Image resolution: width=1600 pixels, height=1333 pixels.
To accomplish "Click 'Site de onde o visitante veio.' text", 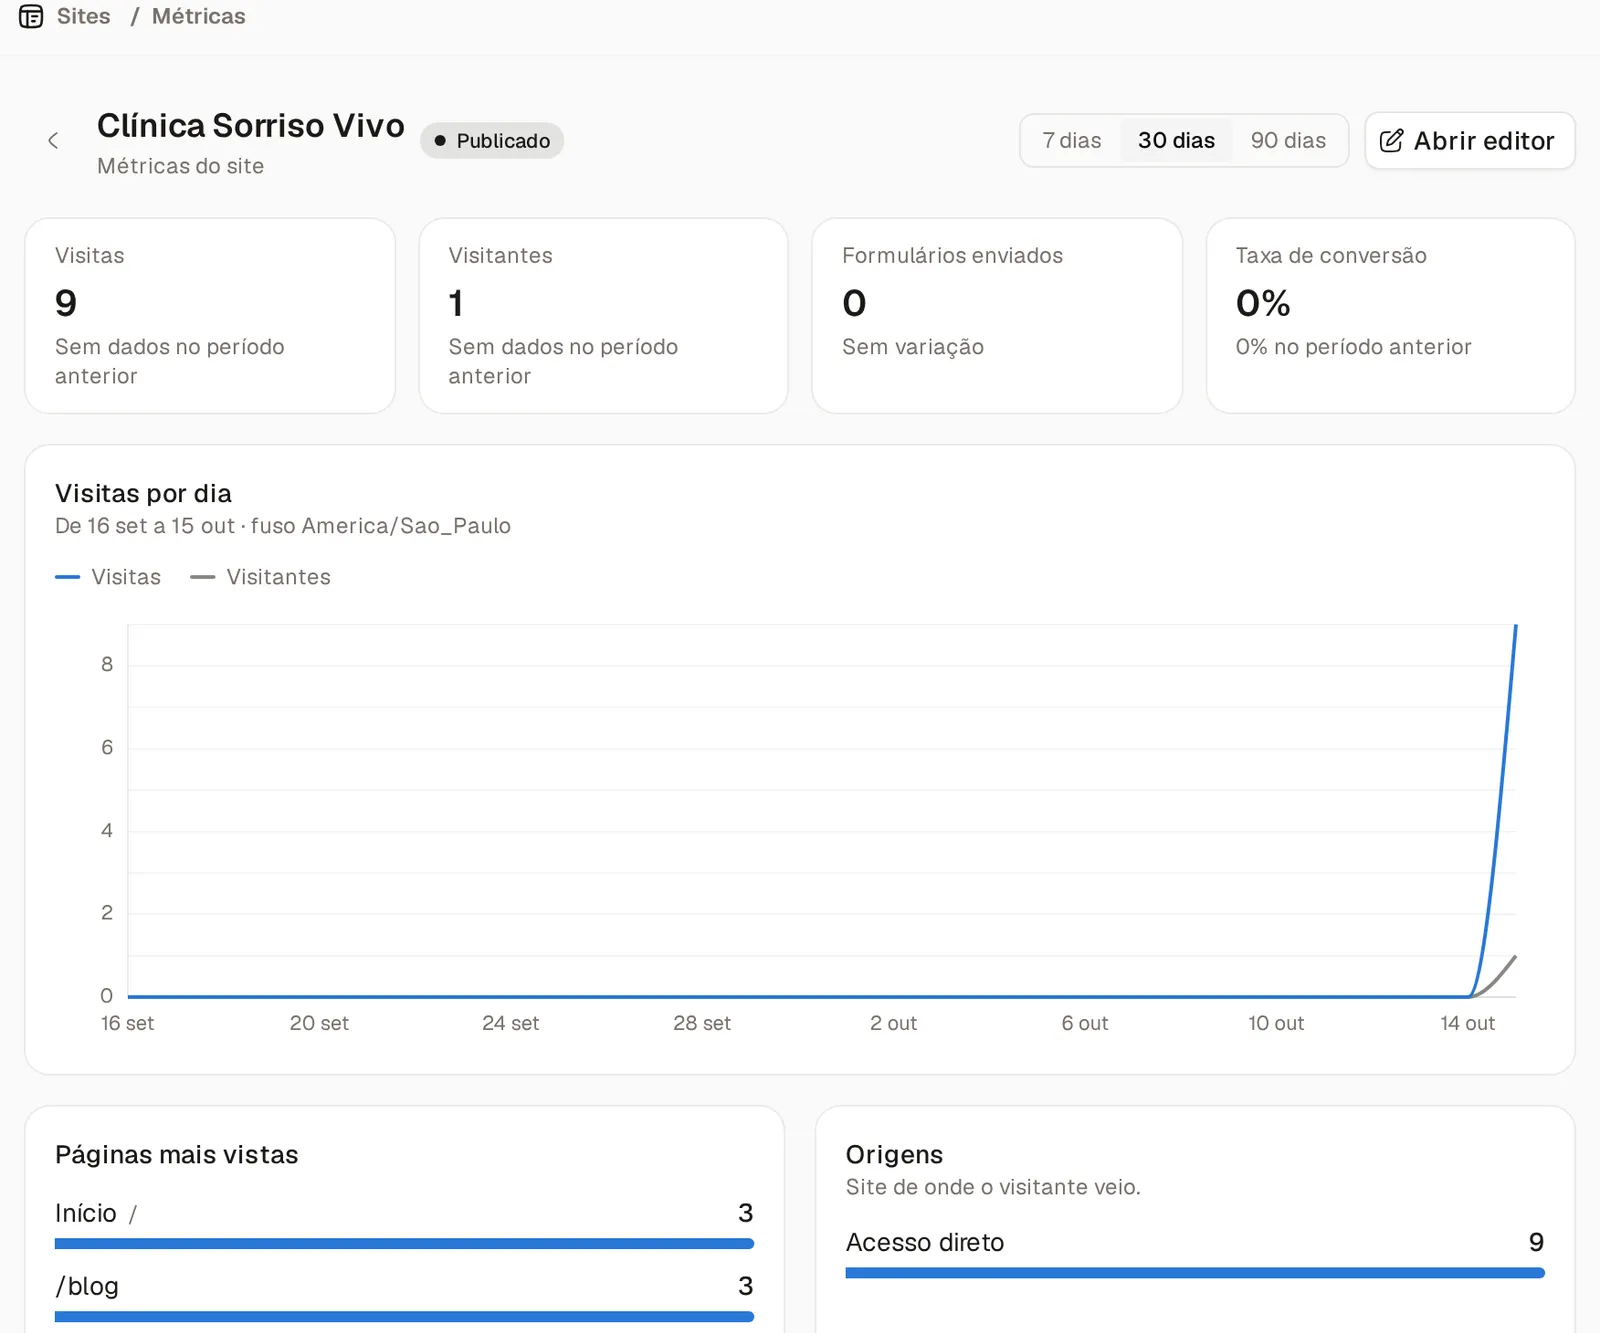I will [993, 1187].
